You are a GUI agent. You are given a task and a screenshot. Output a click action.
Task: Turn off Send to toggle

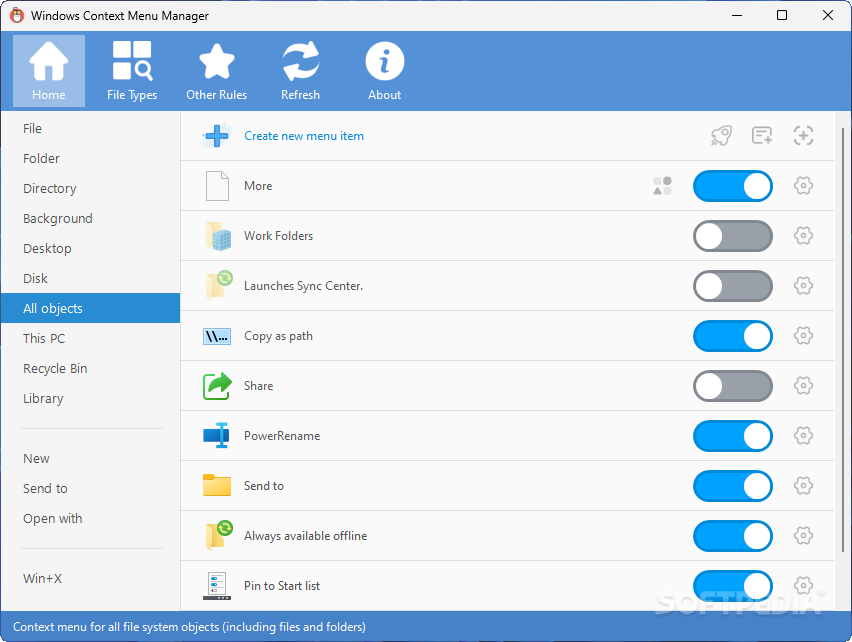pyautogui.click(x=732, y=486)
